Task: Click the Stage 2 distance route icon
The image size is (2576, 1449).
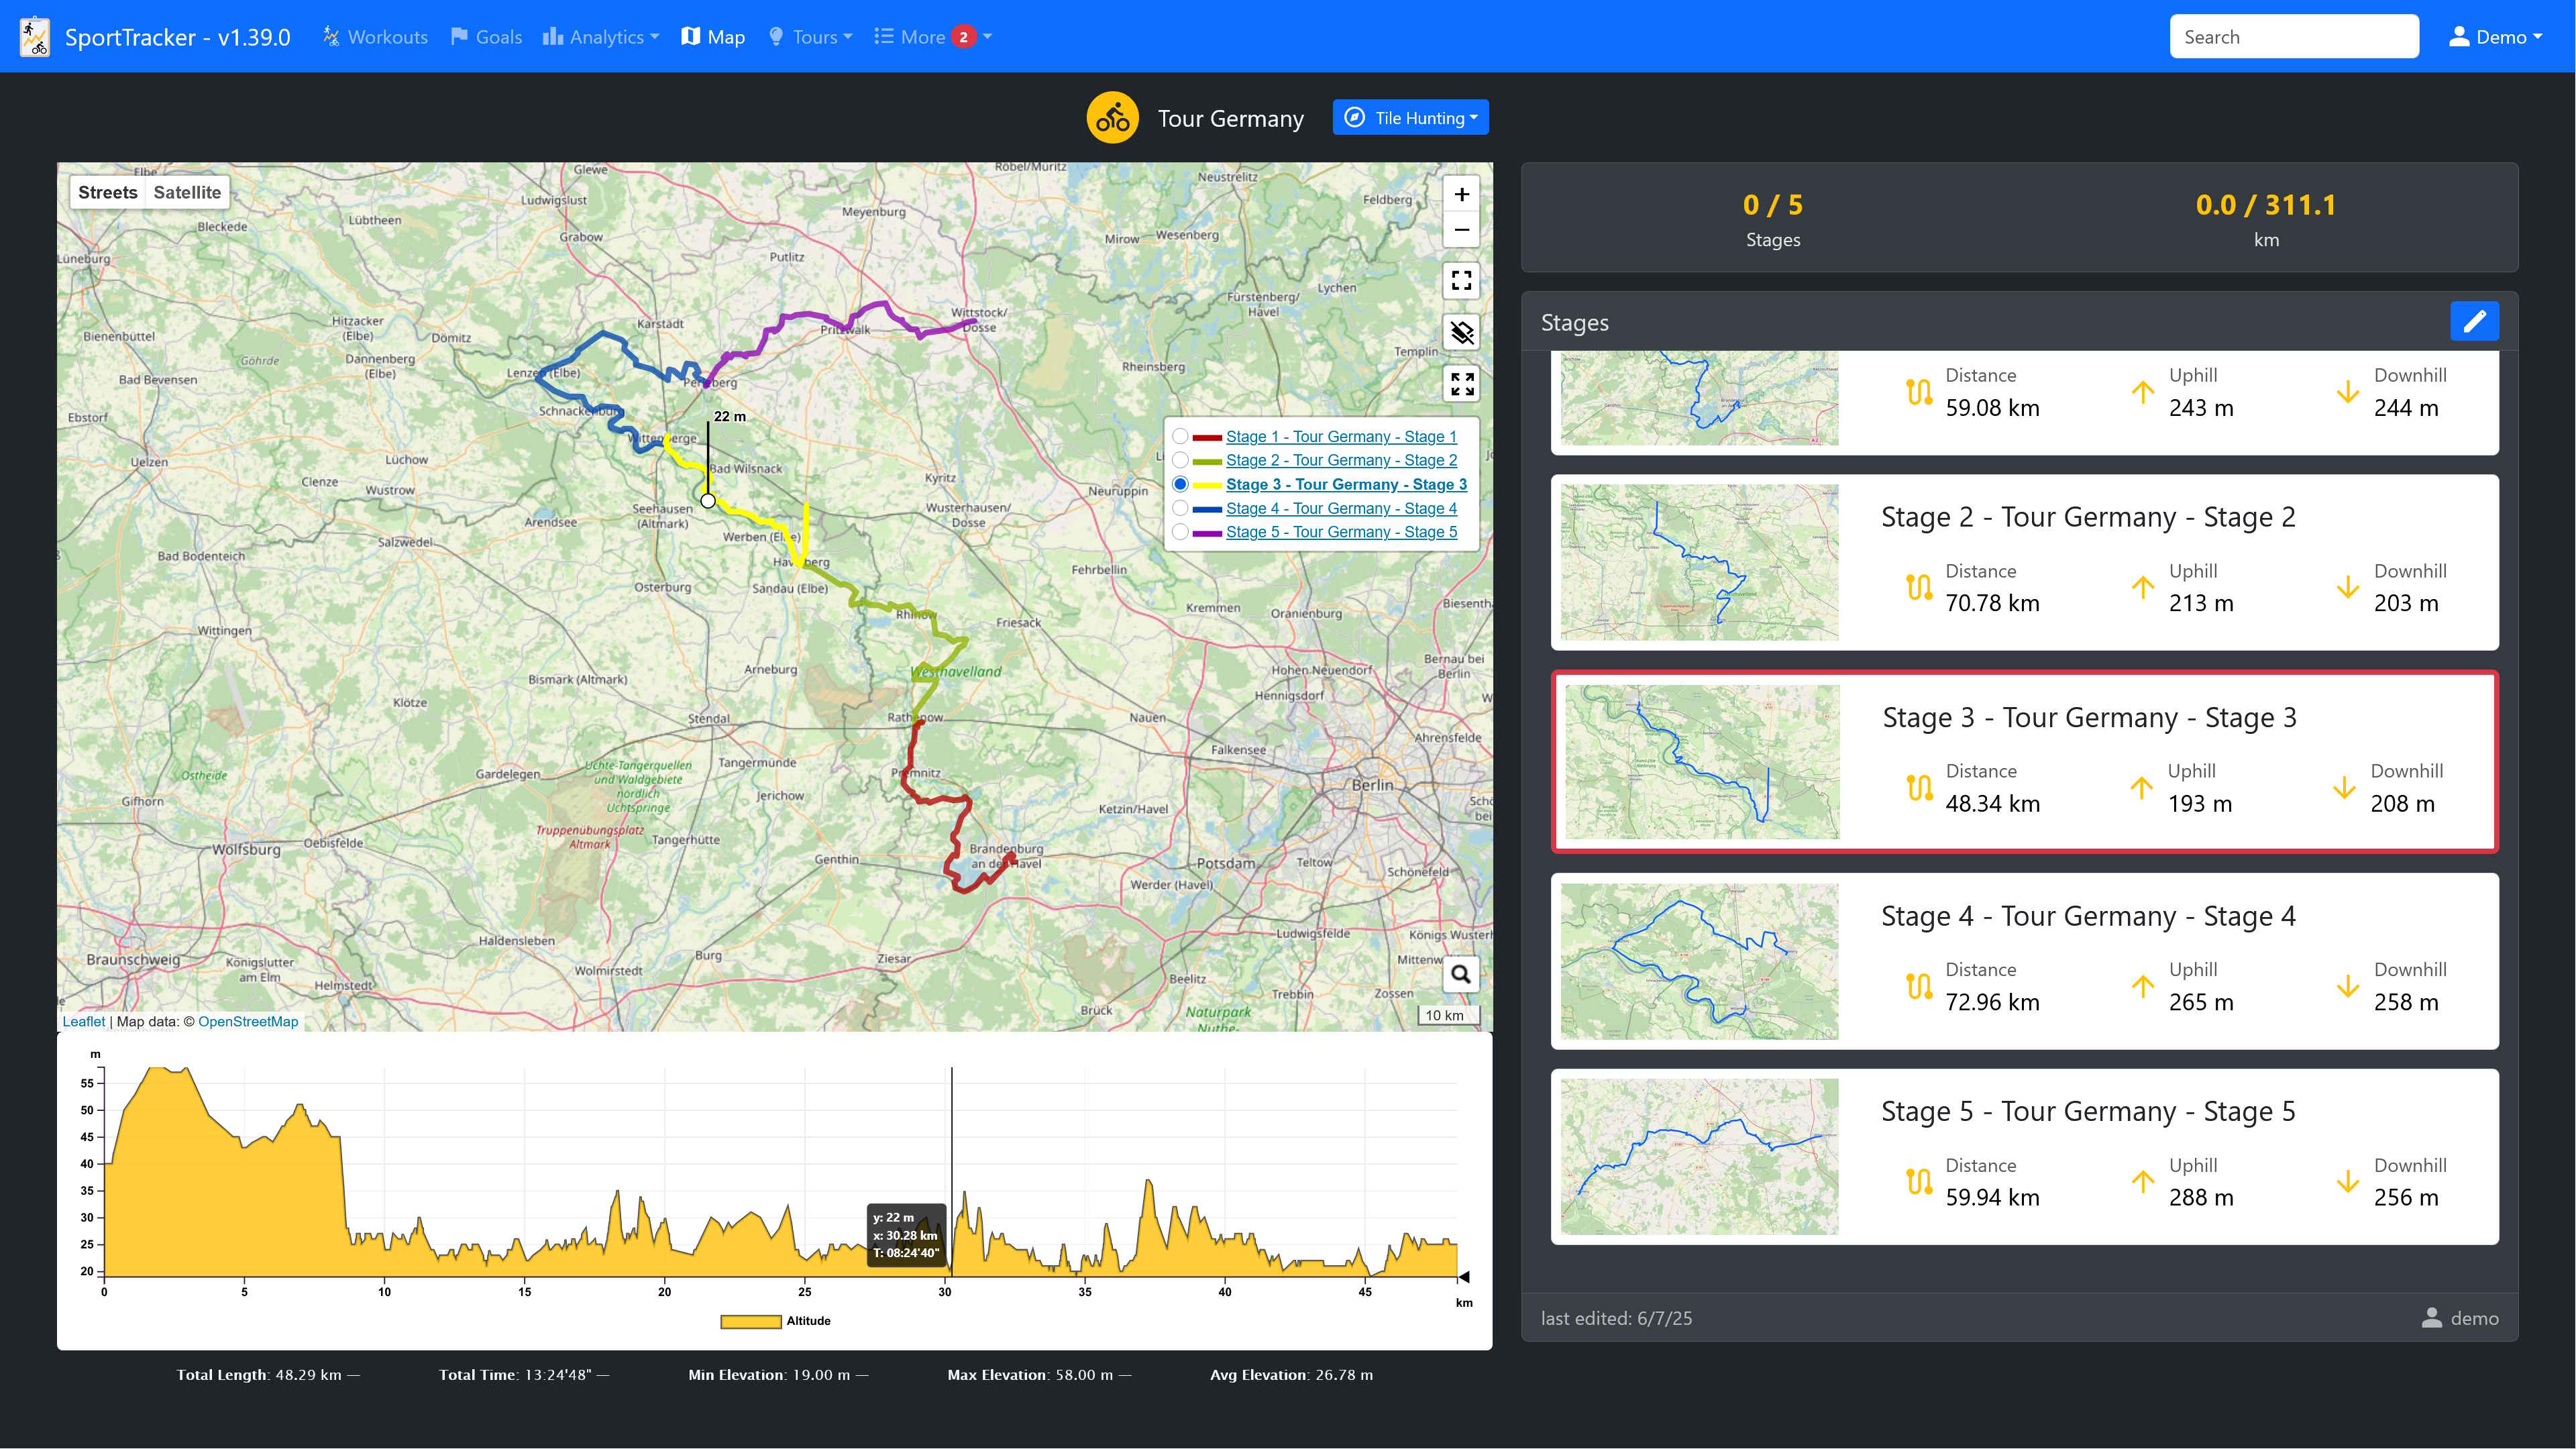Action: [1918, 587]
